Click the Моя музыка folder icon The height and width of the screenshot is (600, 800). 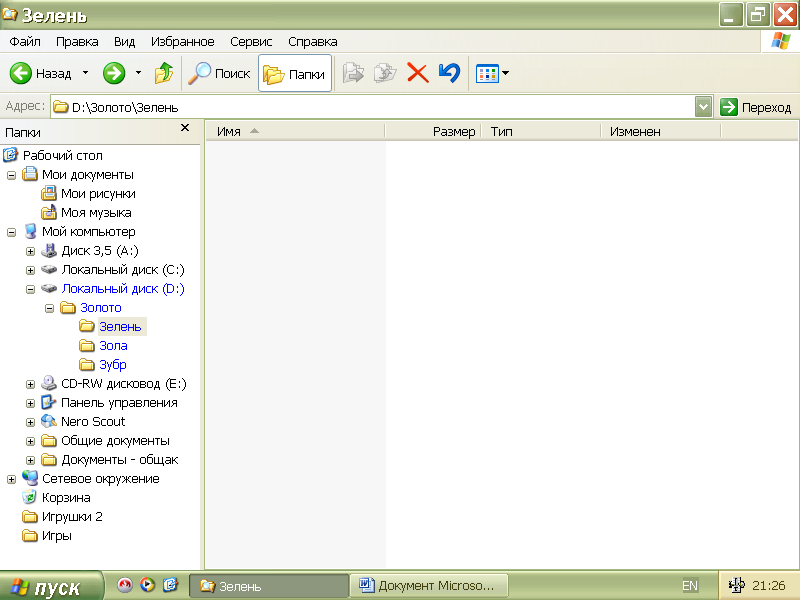(x=48, y=212)
